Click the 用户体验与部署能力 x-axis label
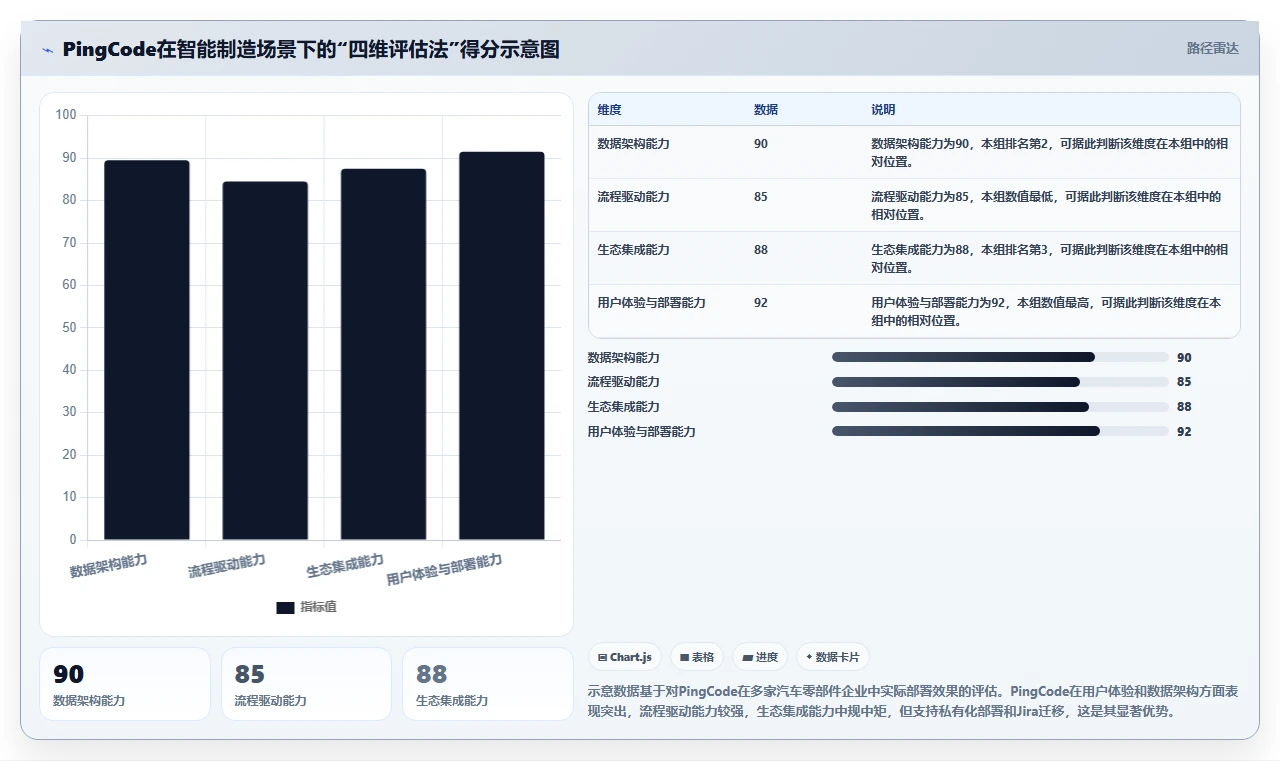The image size is (1280, 761). (444, 570)
